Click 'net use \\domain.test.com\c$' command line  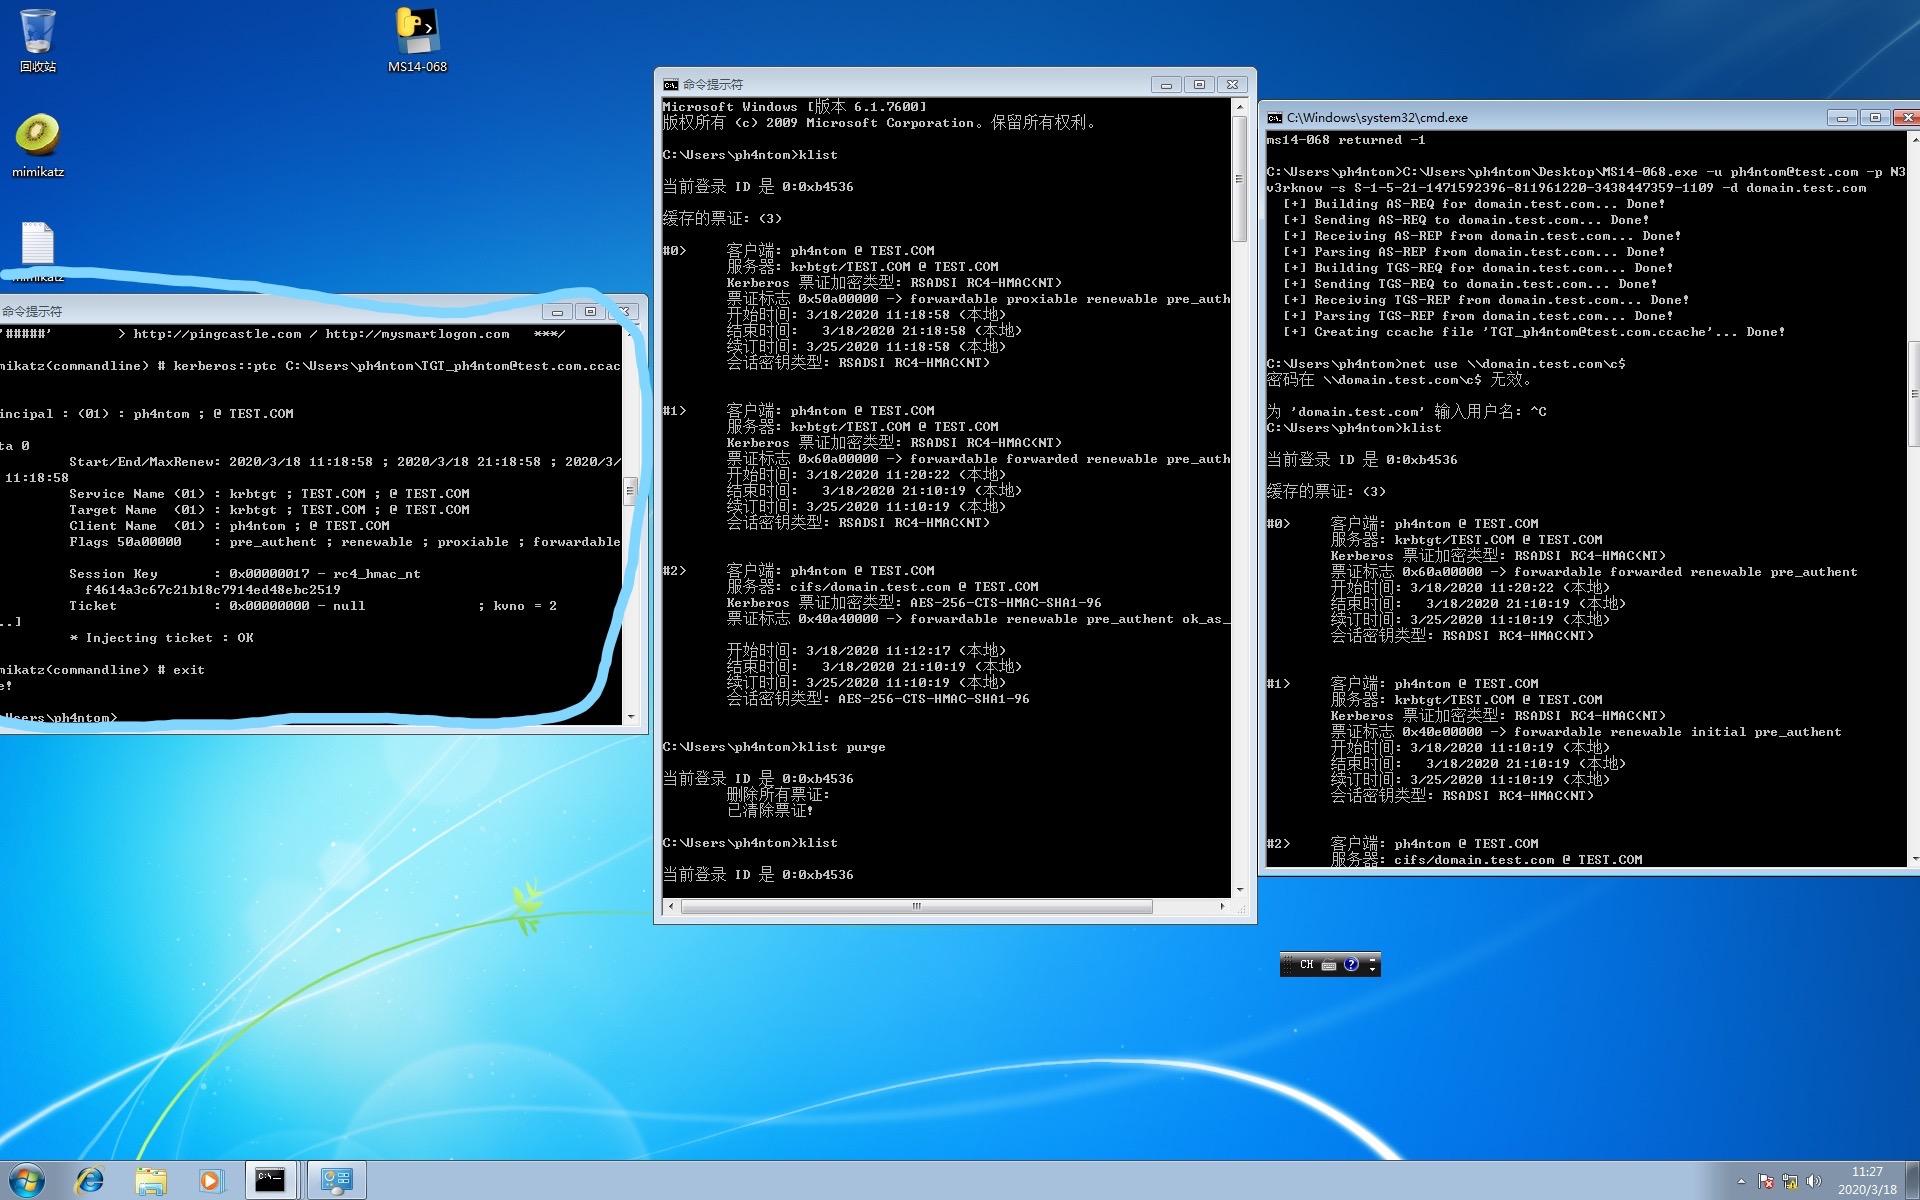tap(1446, 364)
